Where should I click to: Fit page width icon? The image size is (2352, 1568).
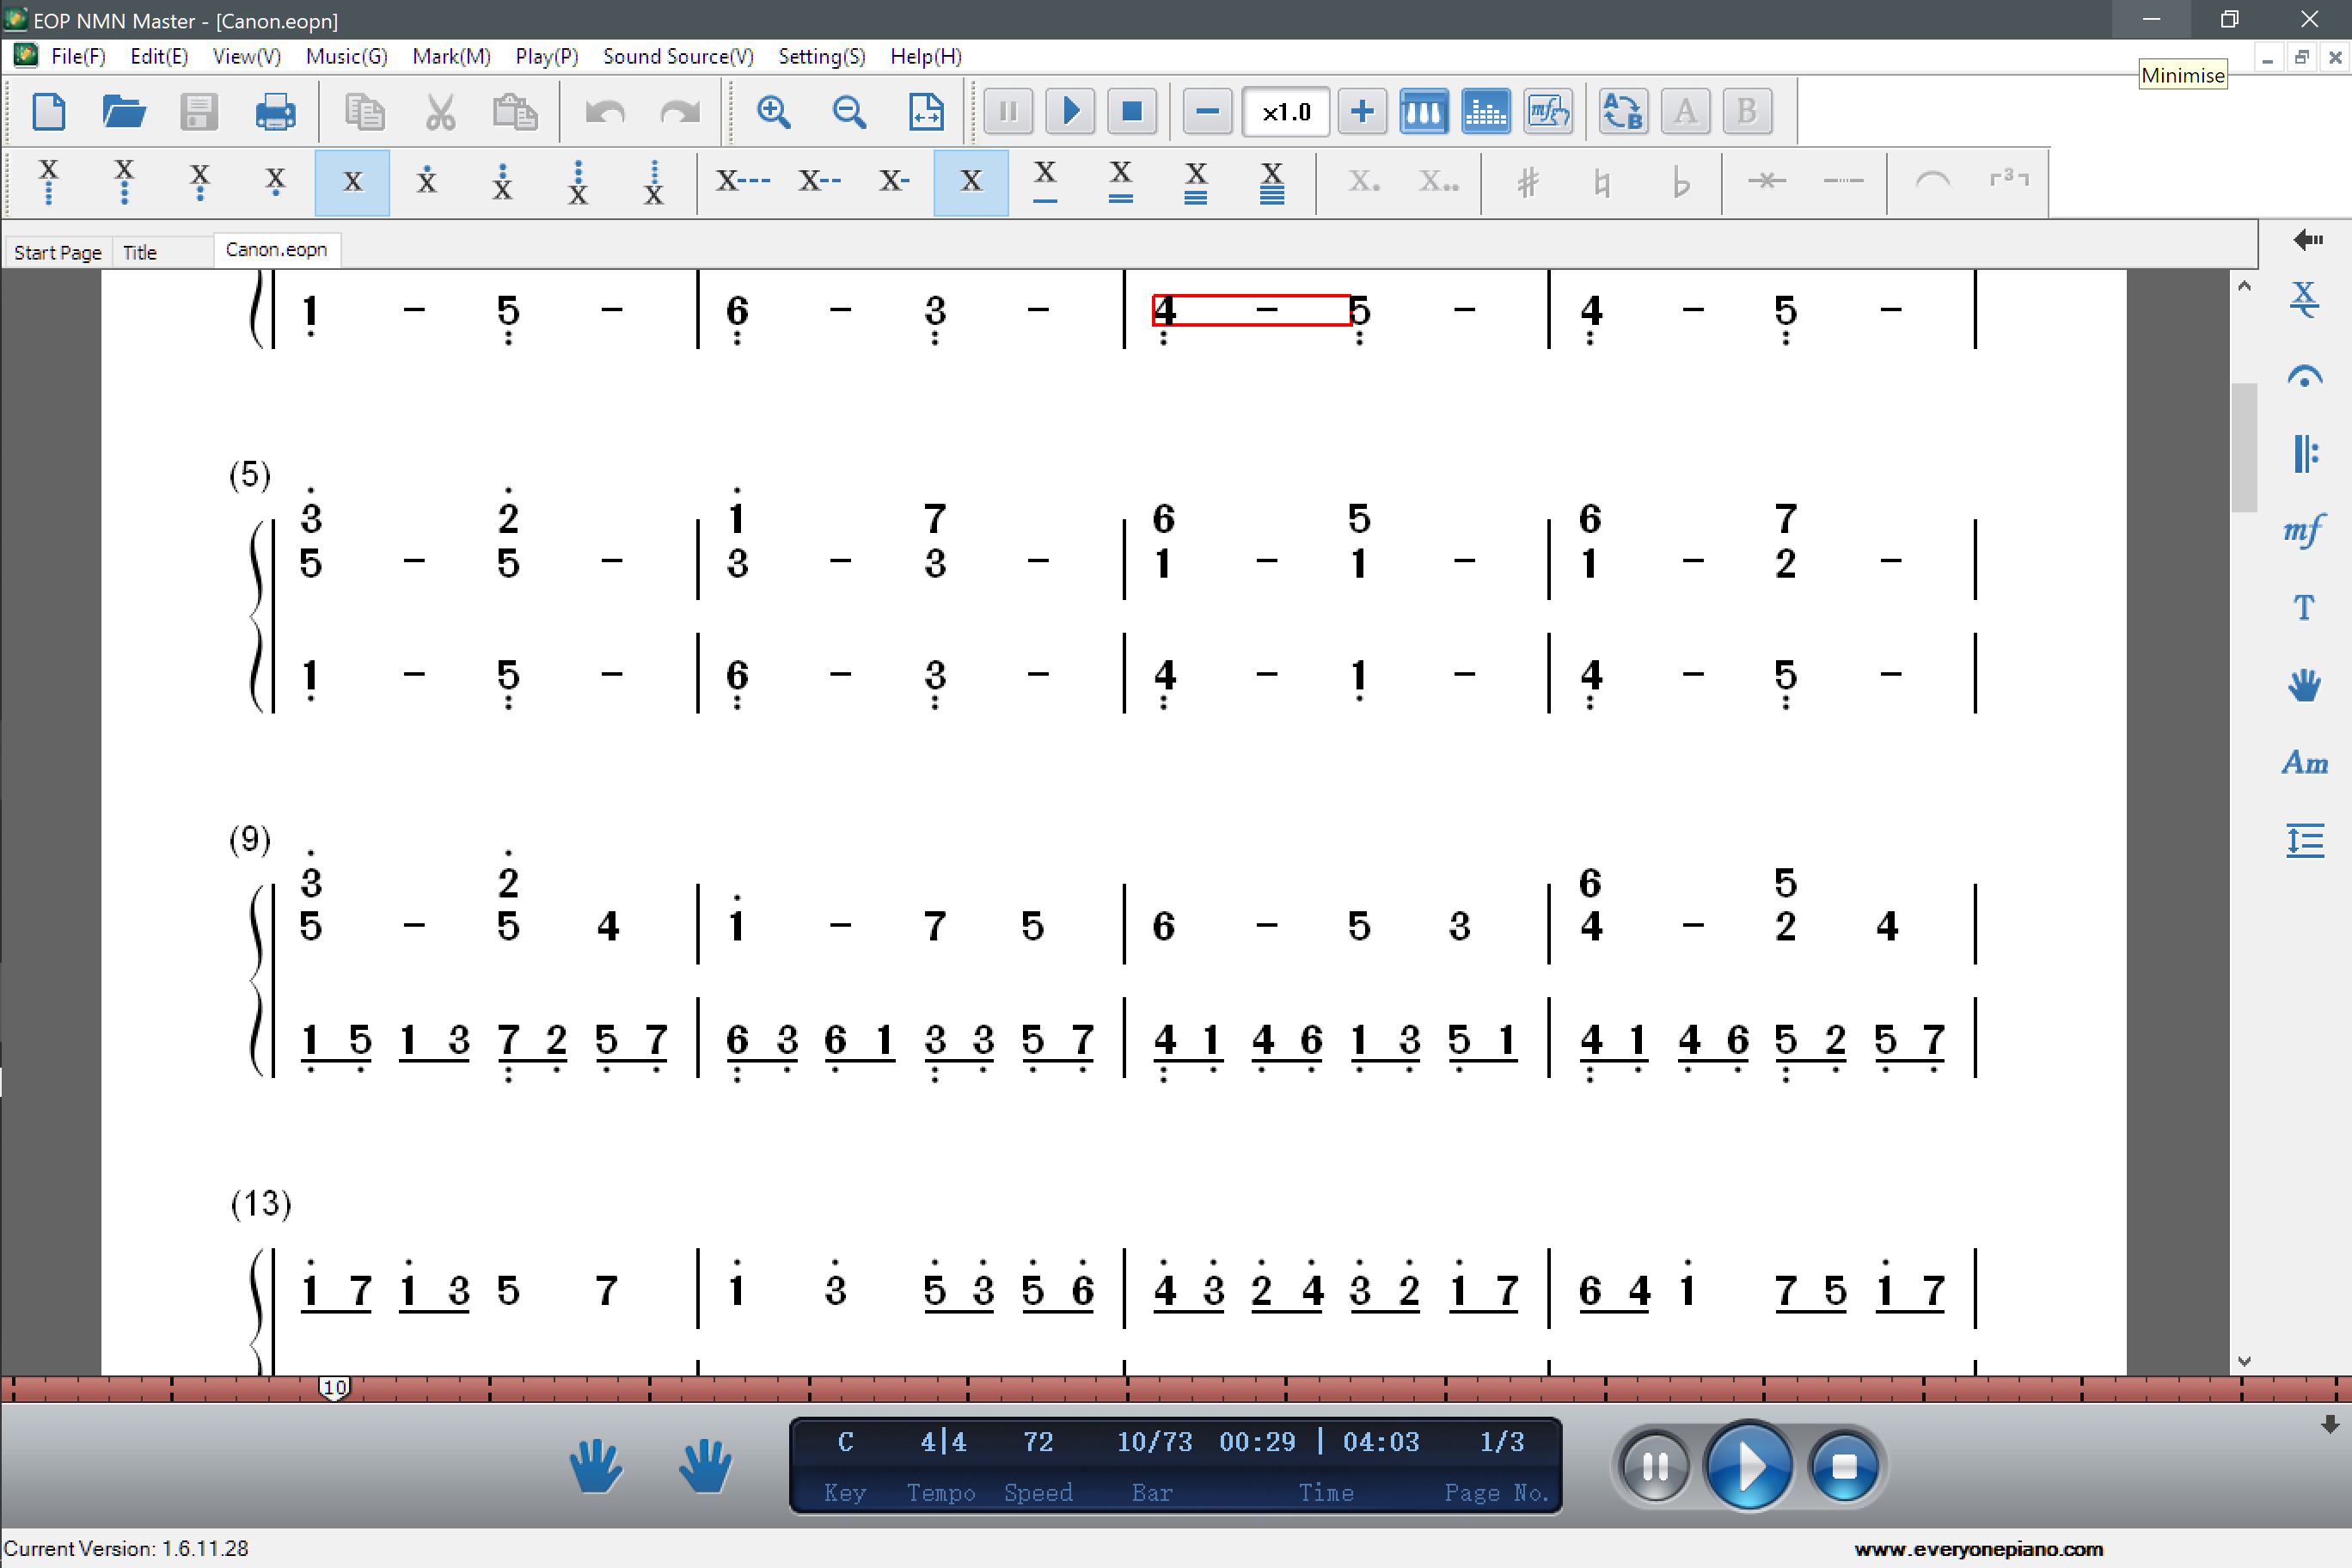(x=926, y=111)
